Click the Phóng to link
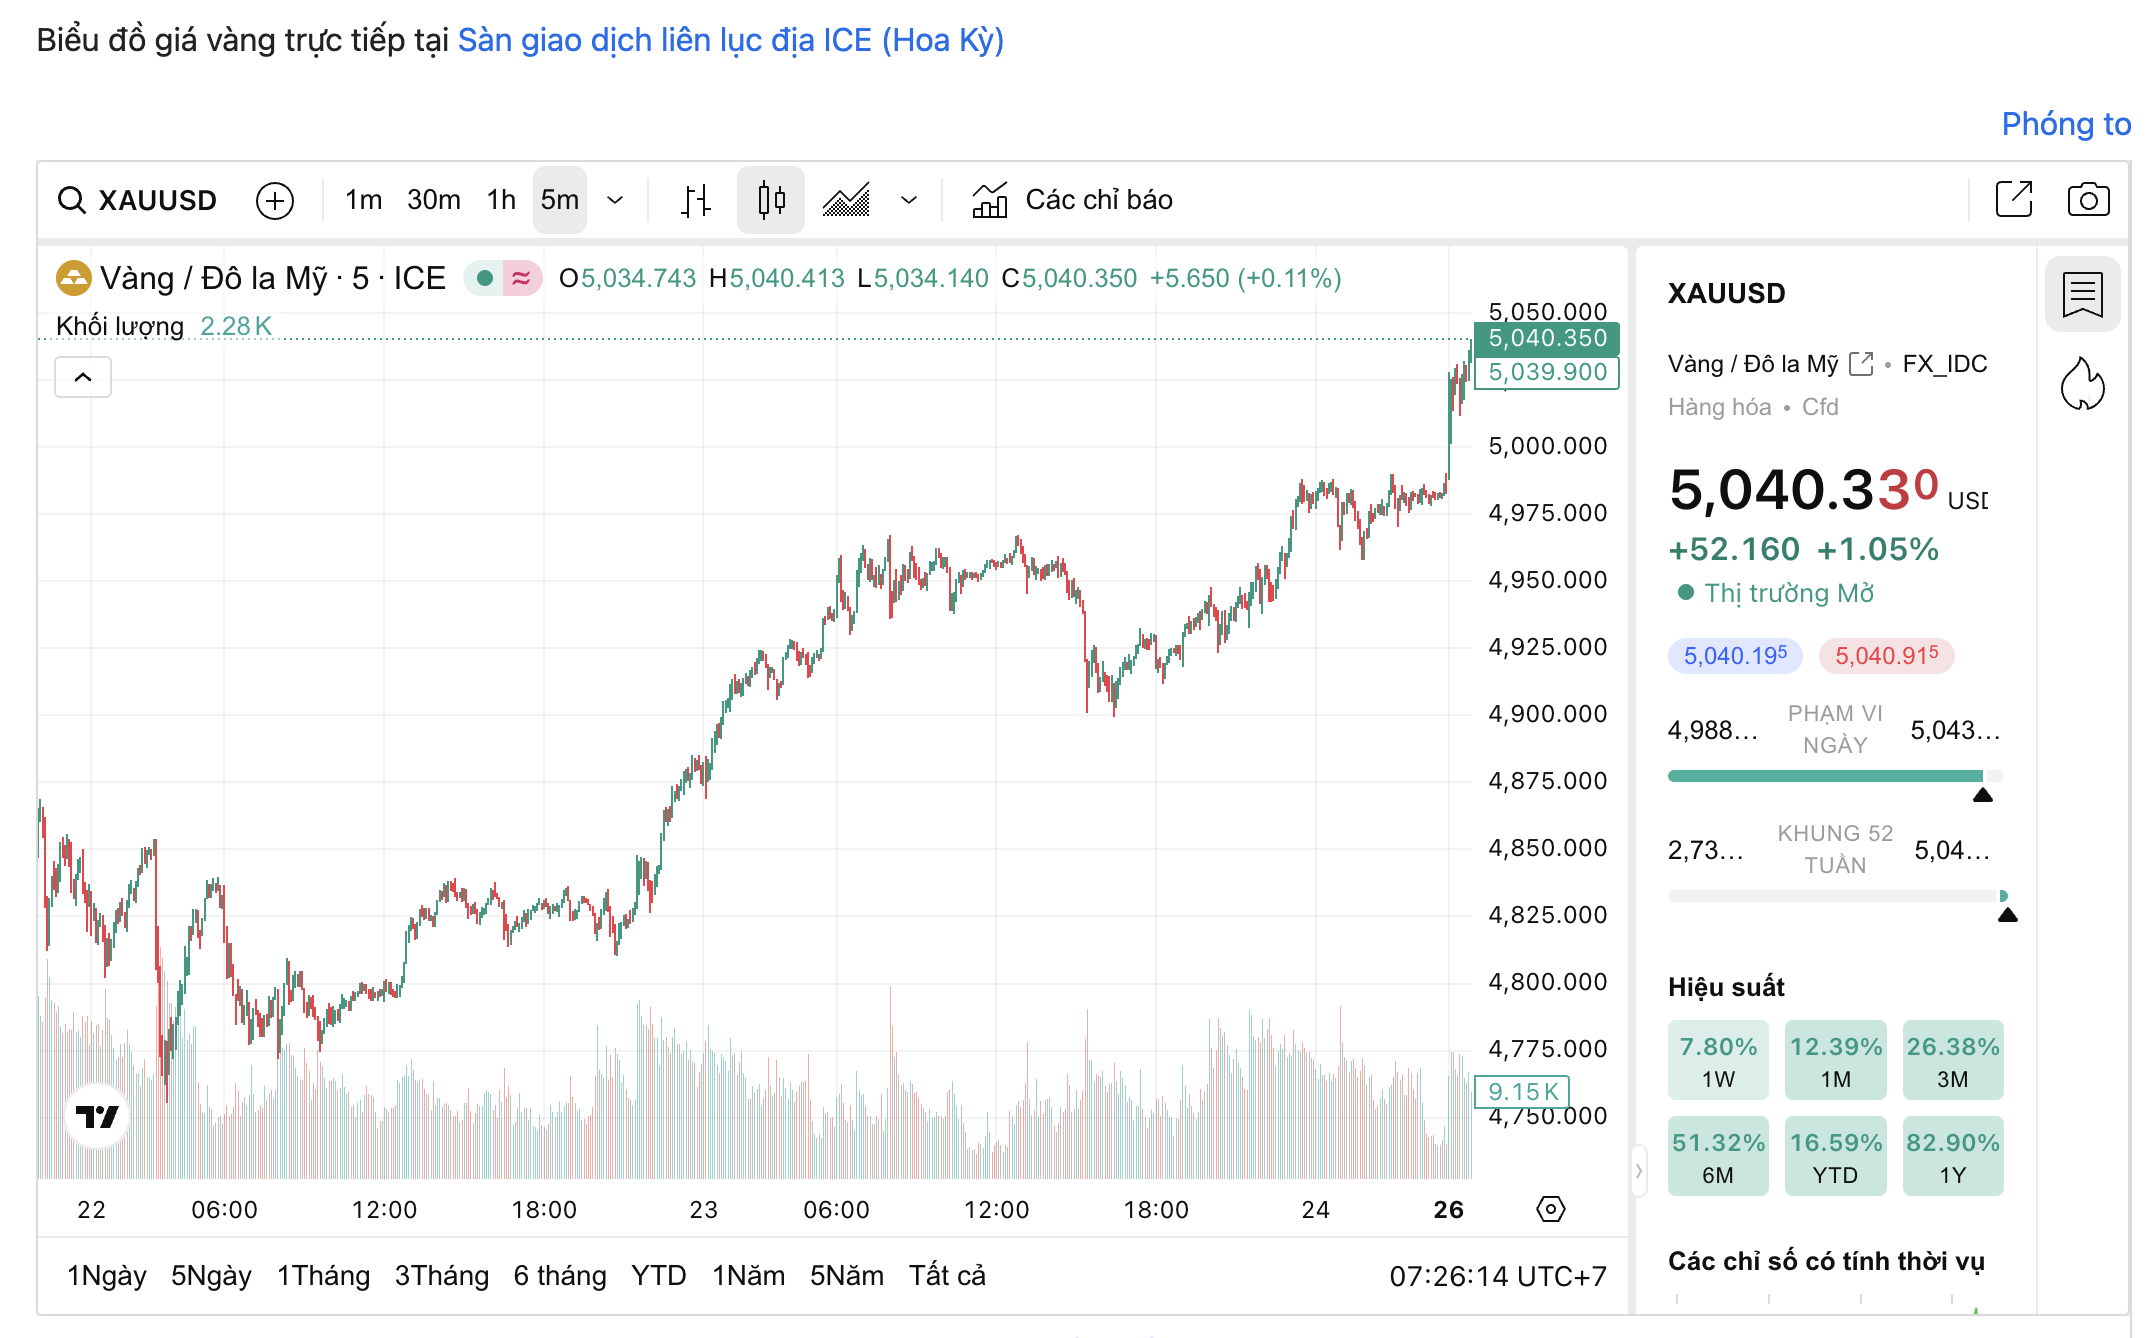This screenshot has width=2146, height=1338. [x=2065, y=124]
